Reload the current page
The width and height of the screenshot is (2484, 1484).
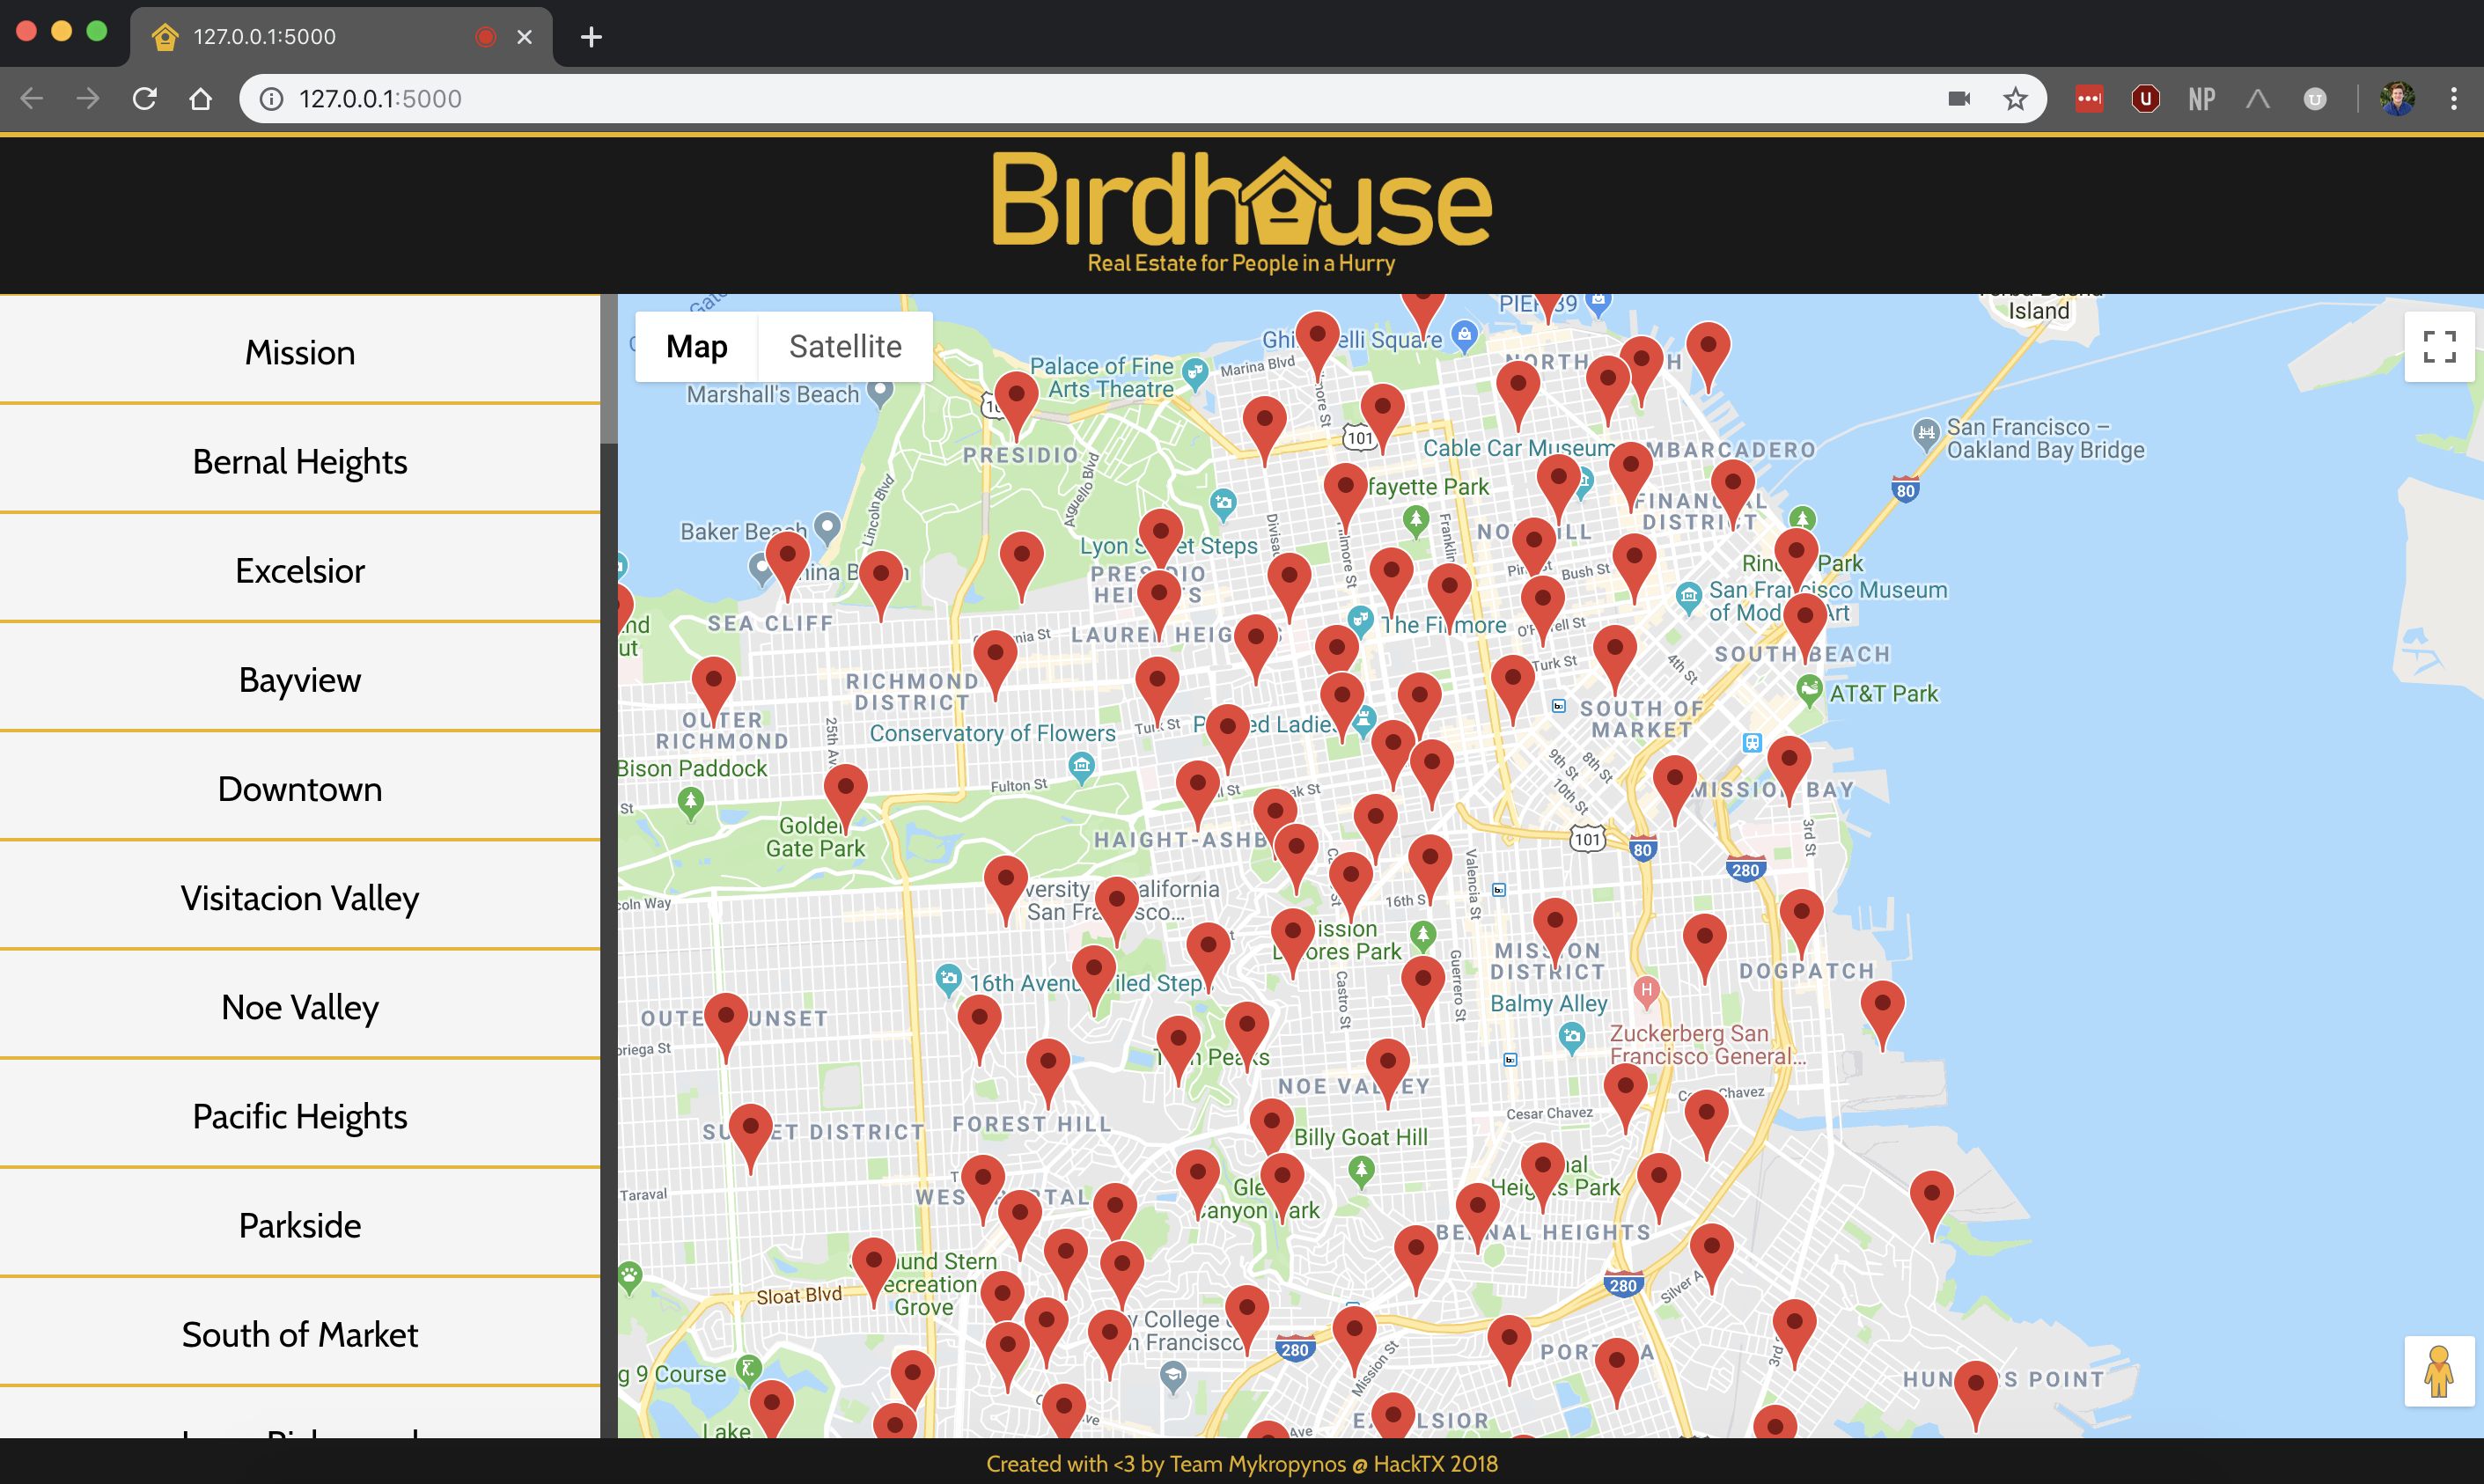(145, 98)
